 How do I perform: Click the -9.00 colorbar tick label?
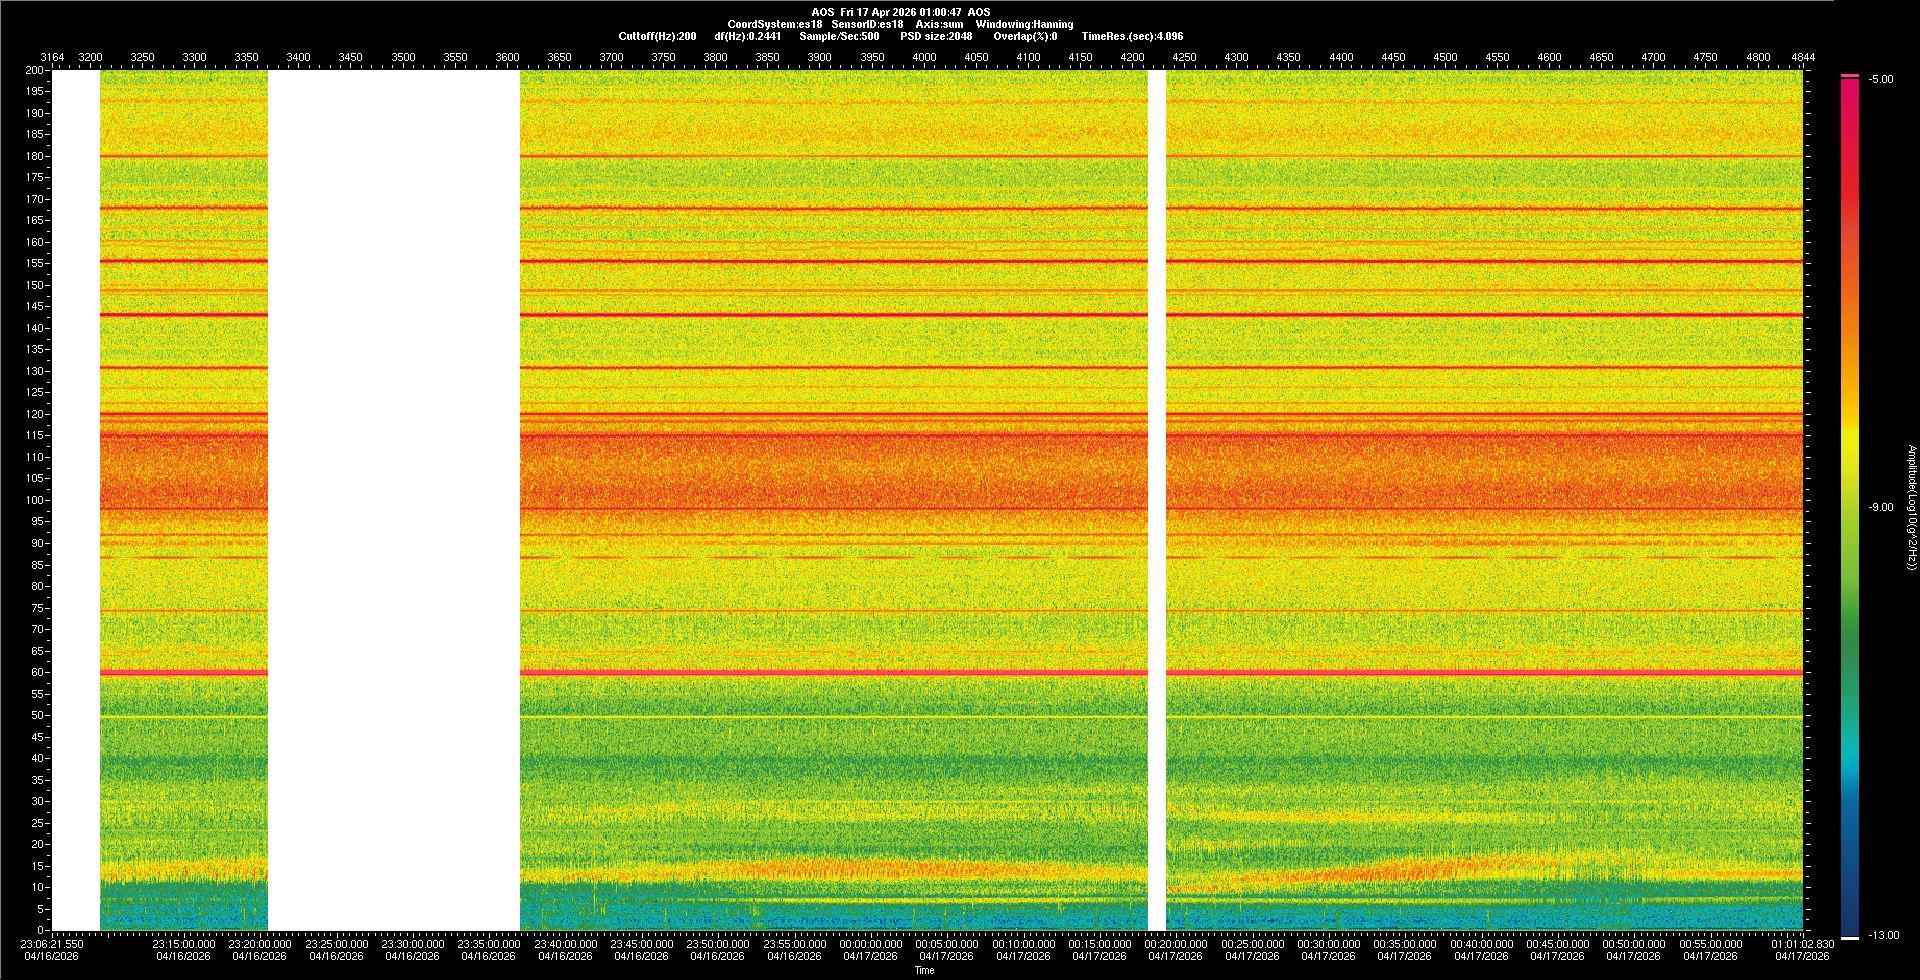point(1880,507)
